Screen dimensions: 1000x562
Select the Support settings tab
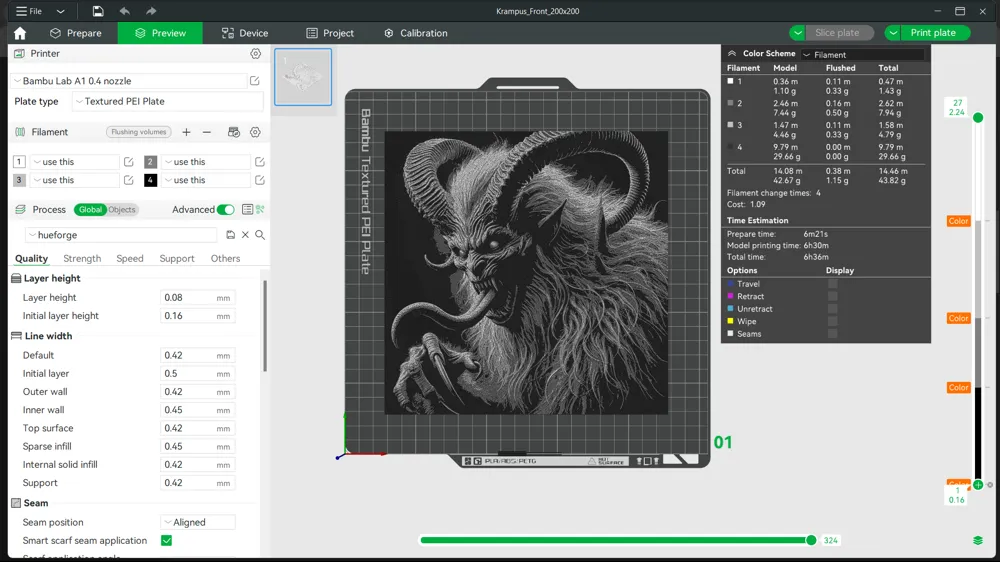click(x=177, y=258)
